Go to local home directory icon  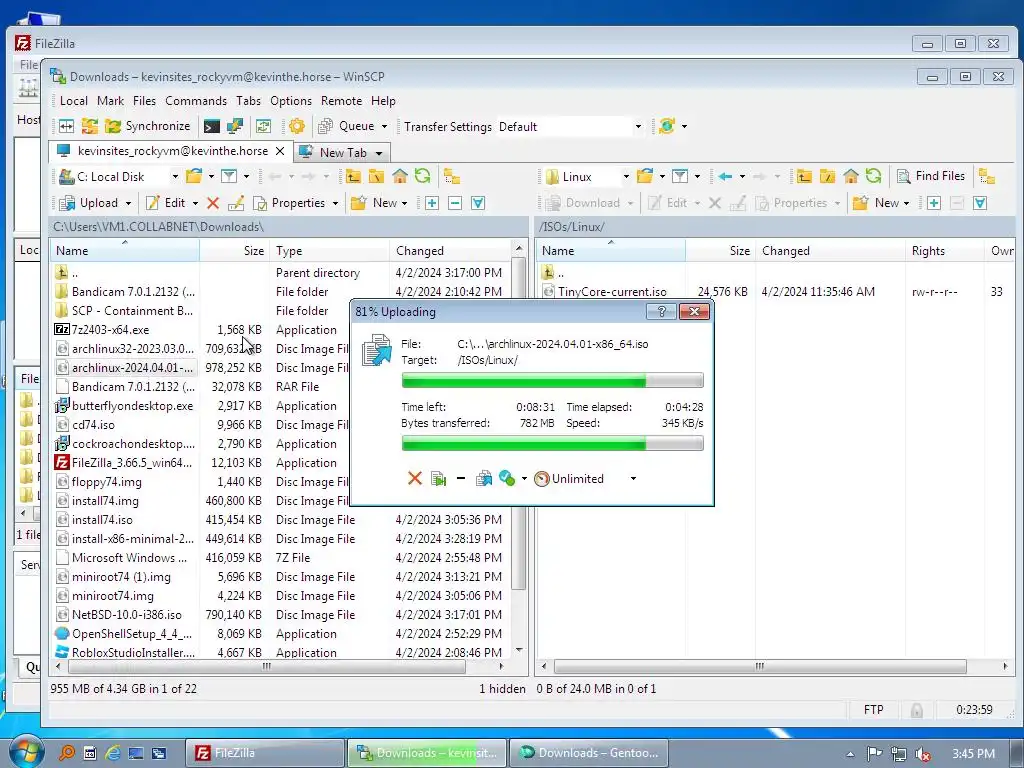click(400, 176)
